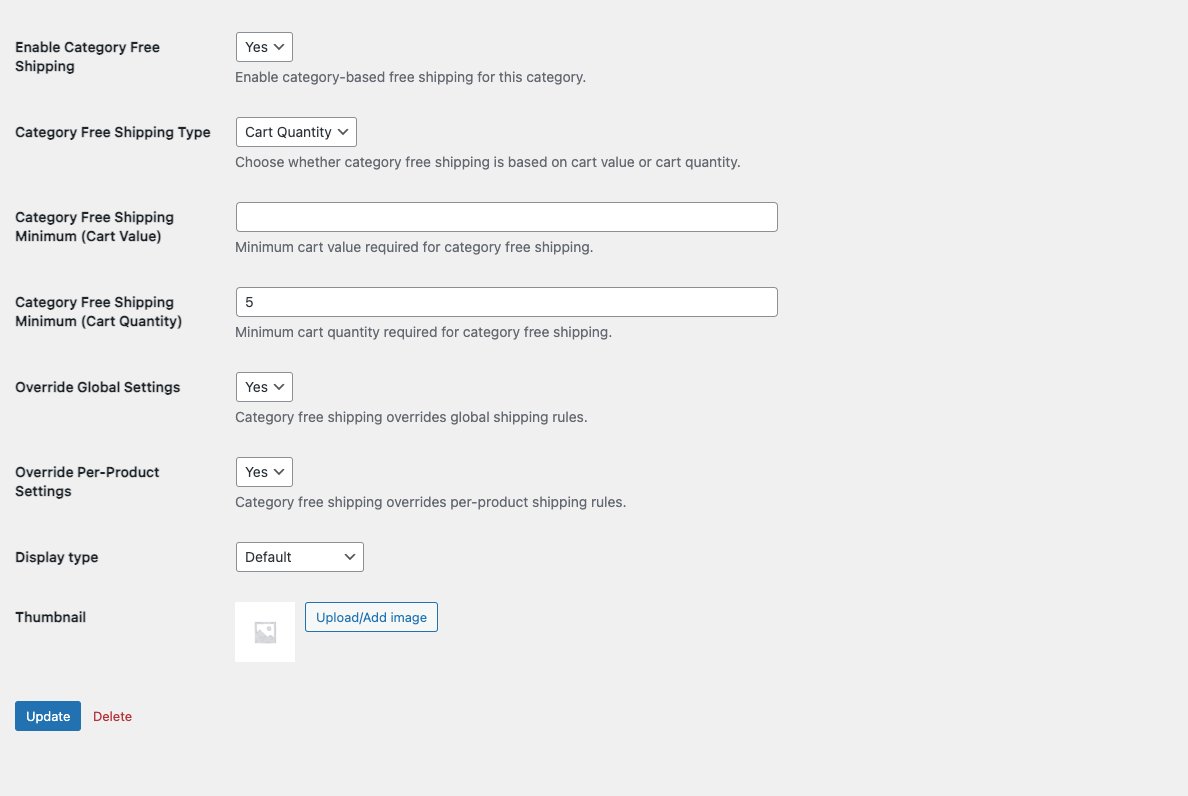
Task: Click the Category Free Shipping Minimum (Cart Quantity) label
Action: point(98,312)
